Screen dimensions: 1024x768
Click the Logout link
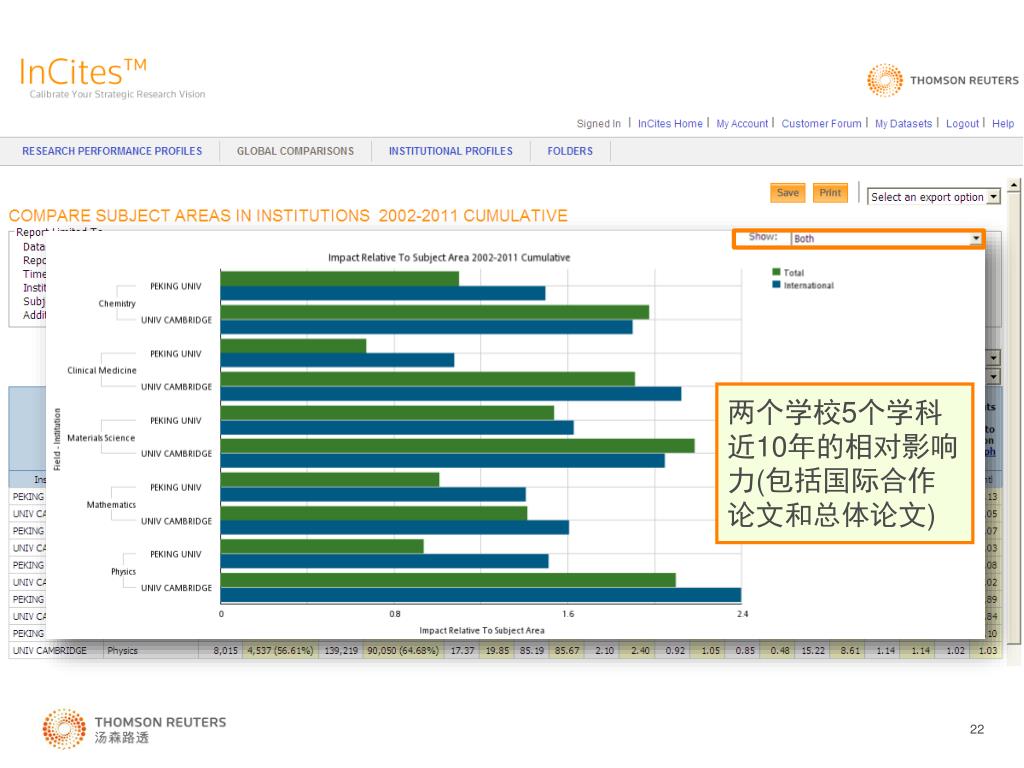pyautogui.click(x=963, y=123)
